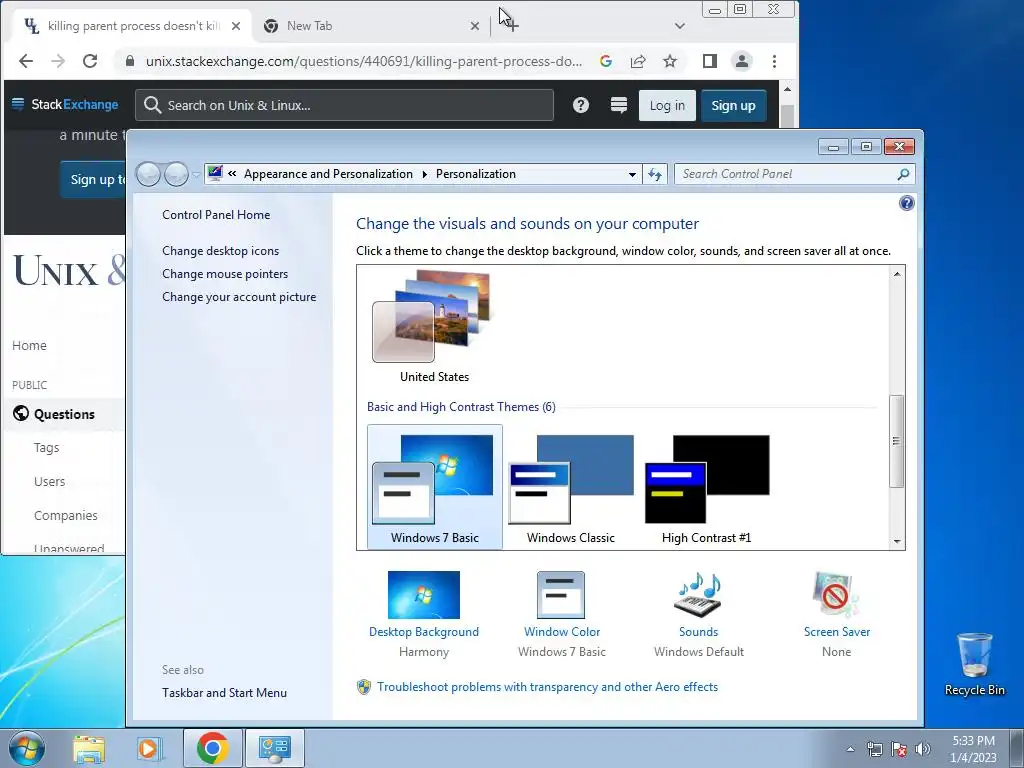Click the Search on Unix & Linux field
Image resolution: width=1024 pixels, height=768 pixels.
pyautogui.click(x=344, y=105)
